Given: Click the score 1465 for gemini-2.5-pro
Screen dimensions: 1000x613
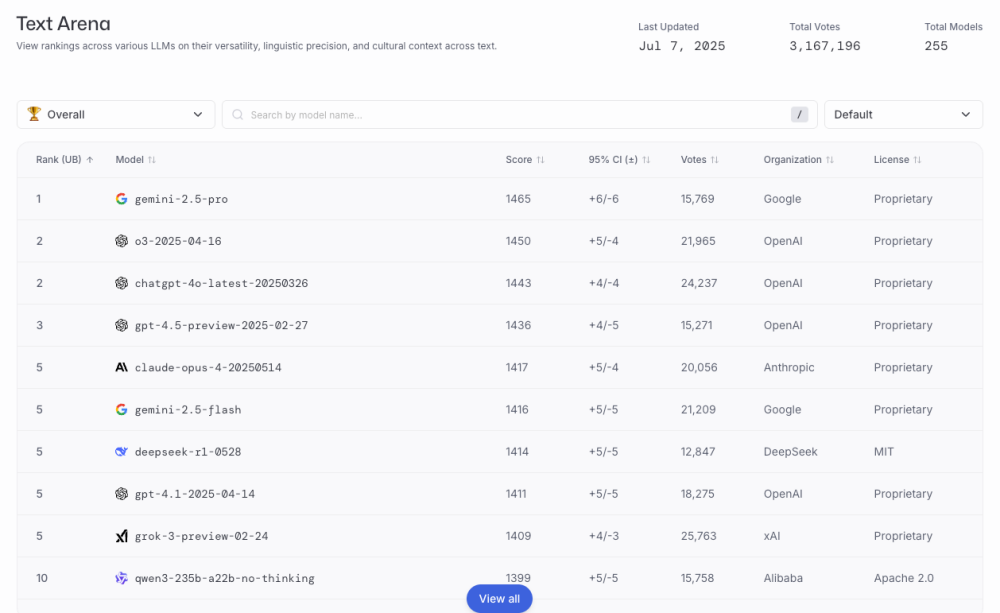Looking at the screenshot, I should pyautogui.click(x=518, y=199).
